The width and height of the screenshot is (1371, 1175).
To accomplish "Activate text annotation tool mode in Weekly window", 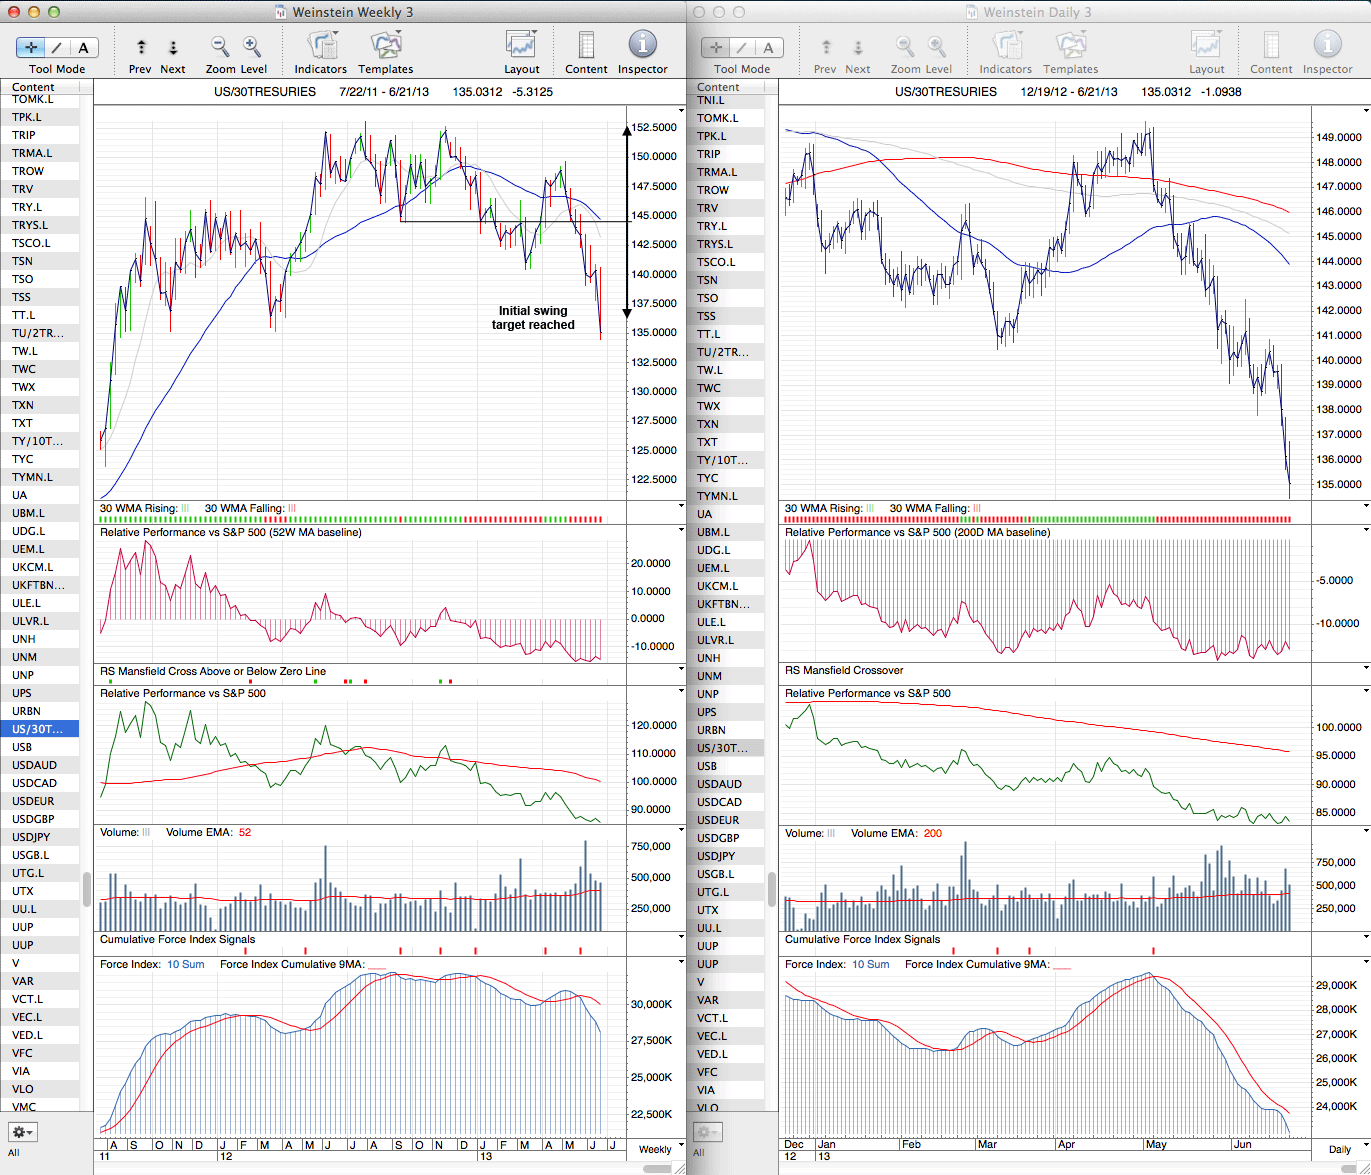I will (x=83, y=47).
